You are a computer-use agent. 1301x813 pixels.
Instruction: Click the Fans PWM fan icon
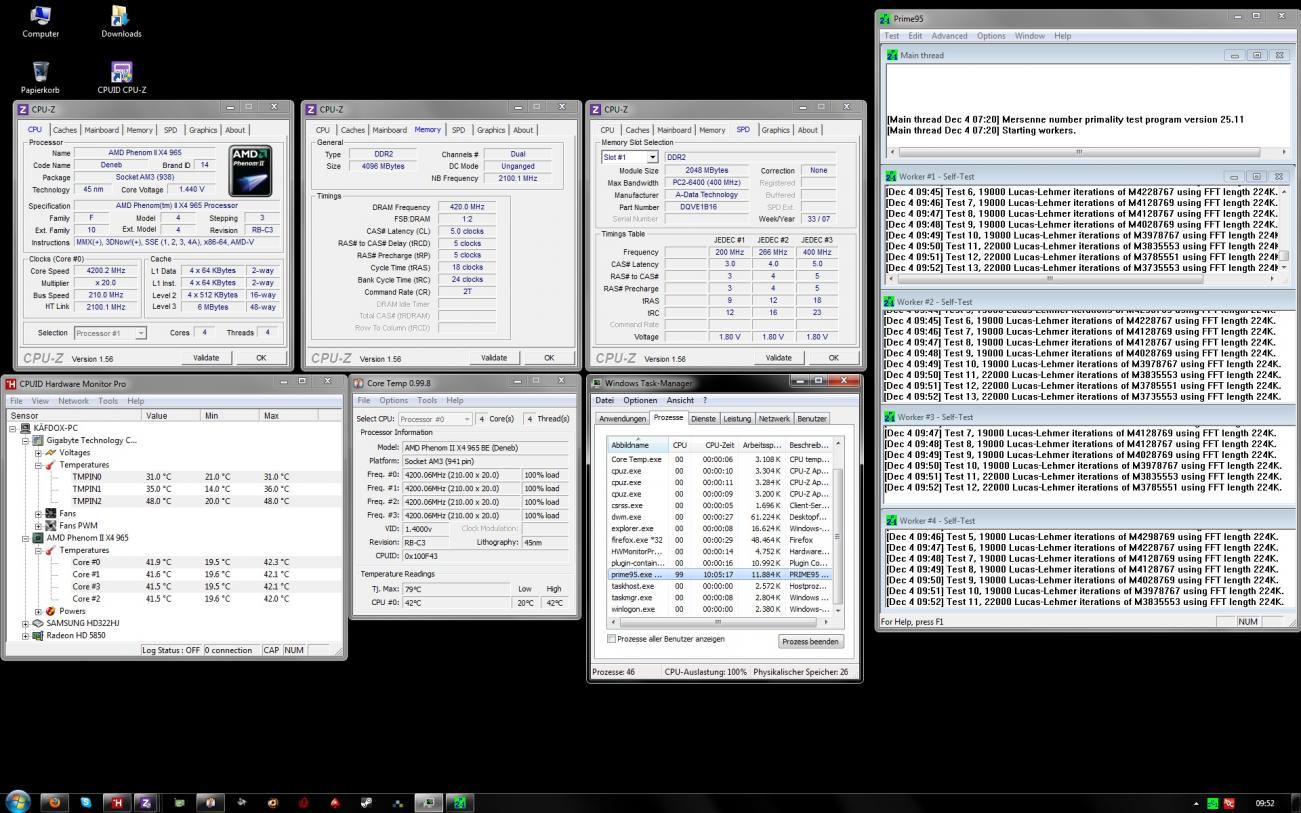click(51, 525)
